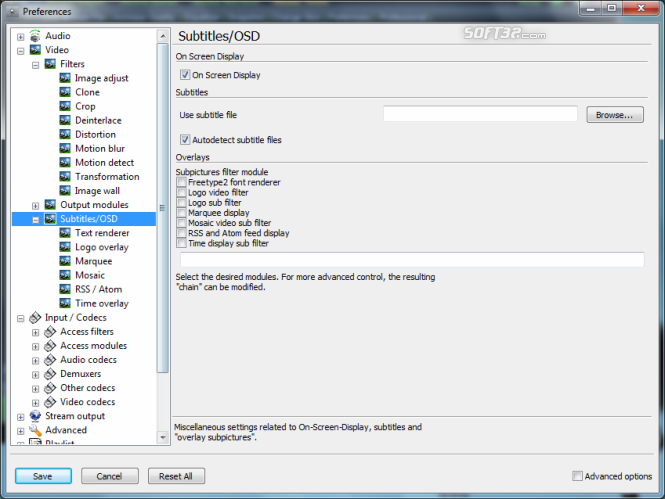Click the Crop filter icon
Screen dimensions: 665x499
point(65,106)
